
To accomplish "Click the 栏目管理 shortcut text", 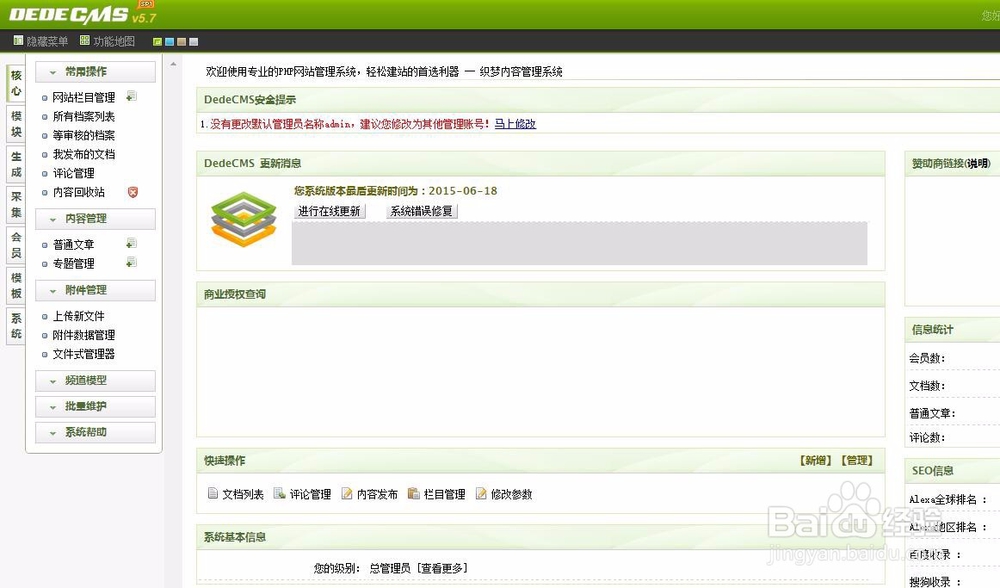I will [x=445, y=494].
